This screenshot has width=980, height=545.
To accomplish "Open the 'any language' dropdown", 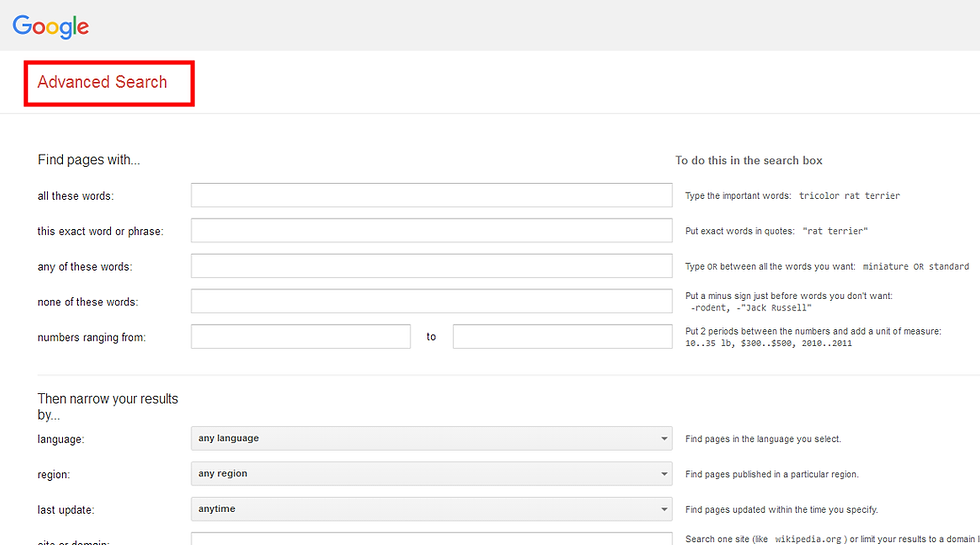I will tap(432, 438).
